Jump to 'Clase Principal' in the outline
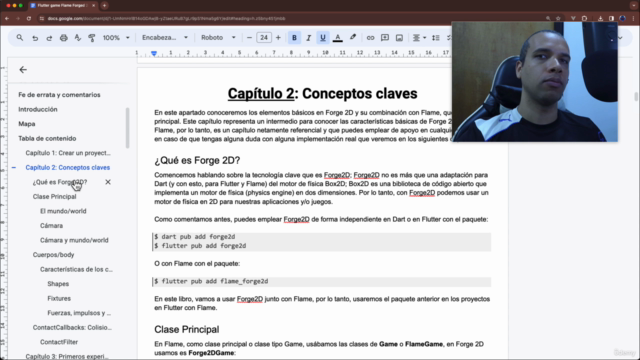This screenshot has height=360, width=640. pos(54,197)
